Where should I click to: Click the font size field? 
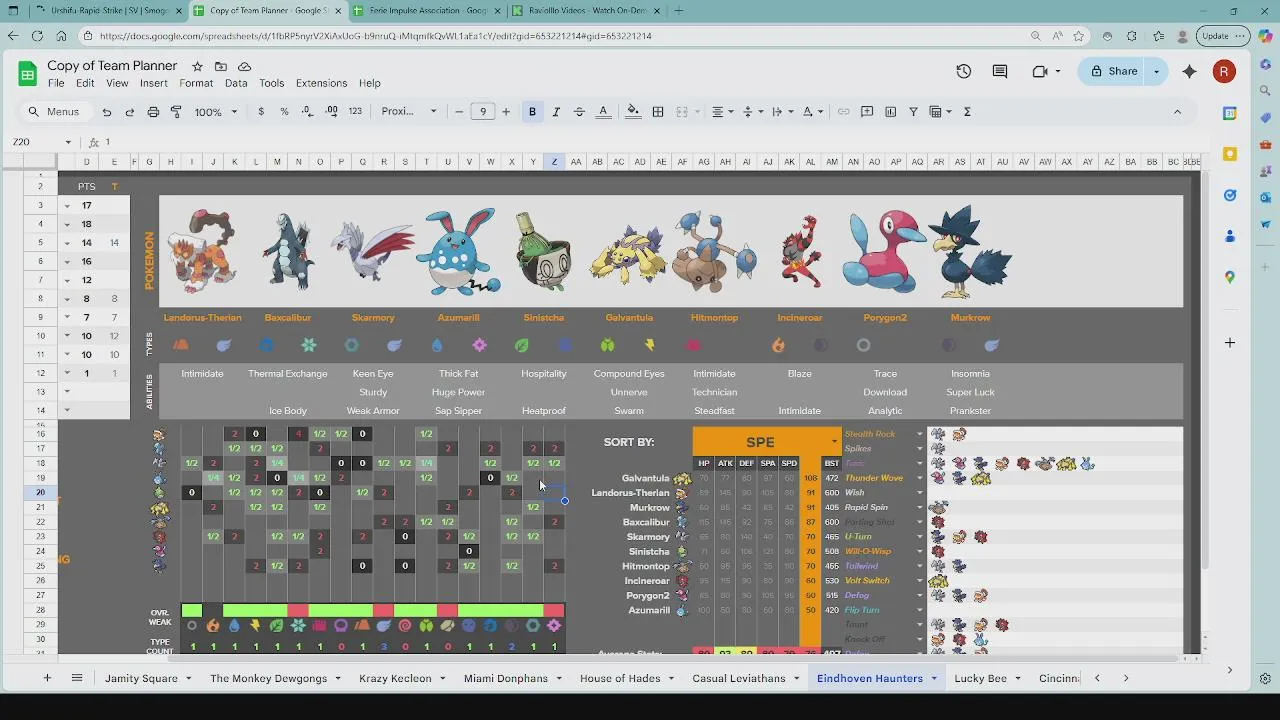coord(483,112)
